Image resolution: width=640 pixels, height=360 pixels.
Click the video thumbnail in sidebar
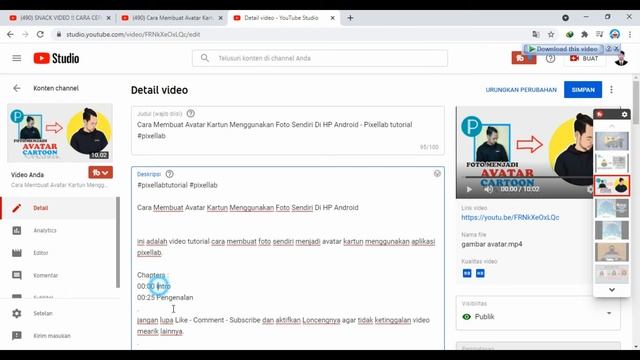click(x=60, y=133)
